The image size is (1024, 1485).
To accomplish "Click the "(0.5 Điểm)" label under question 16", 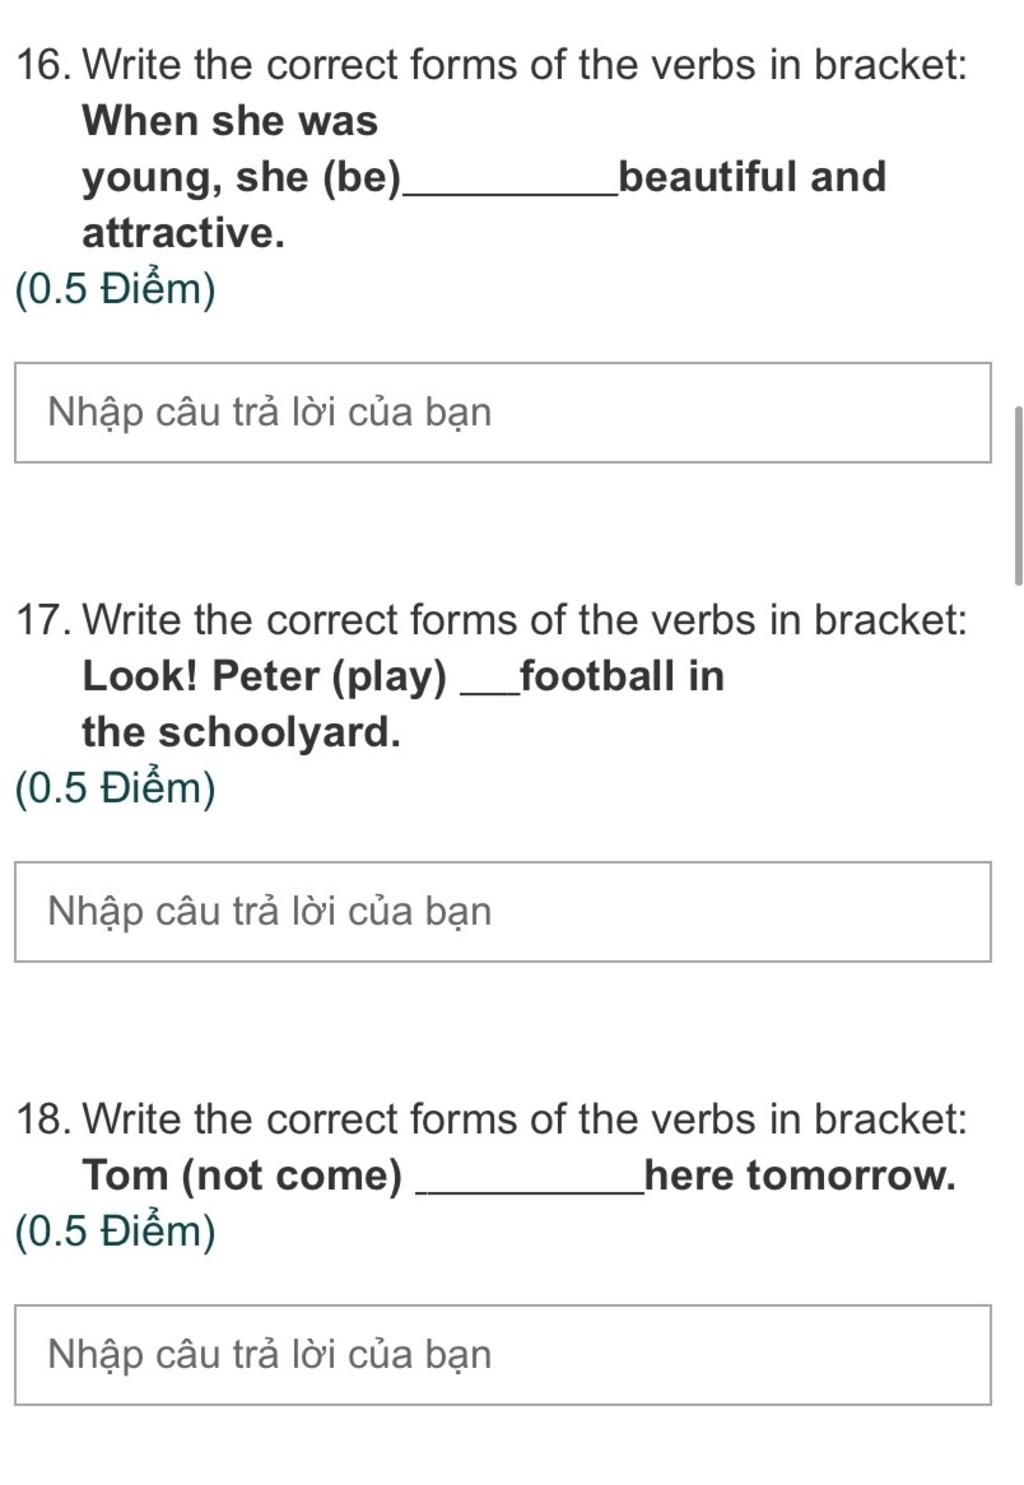I will pyautogui.click(x=116, y=289).
